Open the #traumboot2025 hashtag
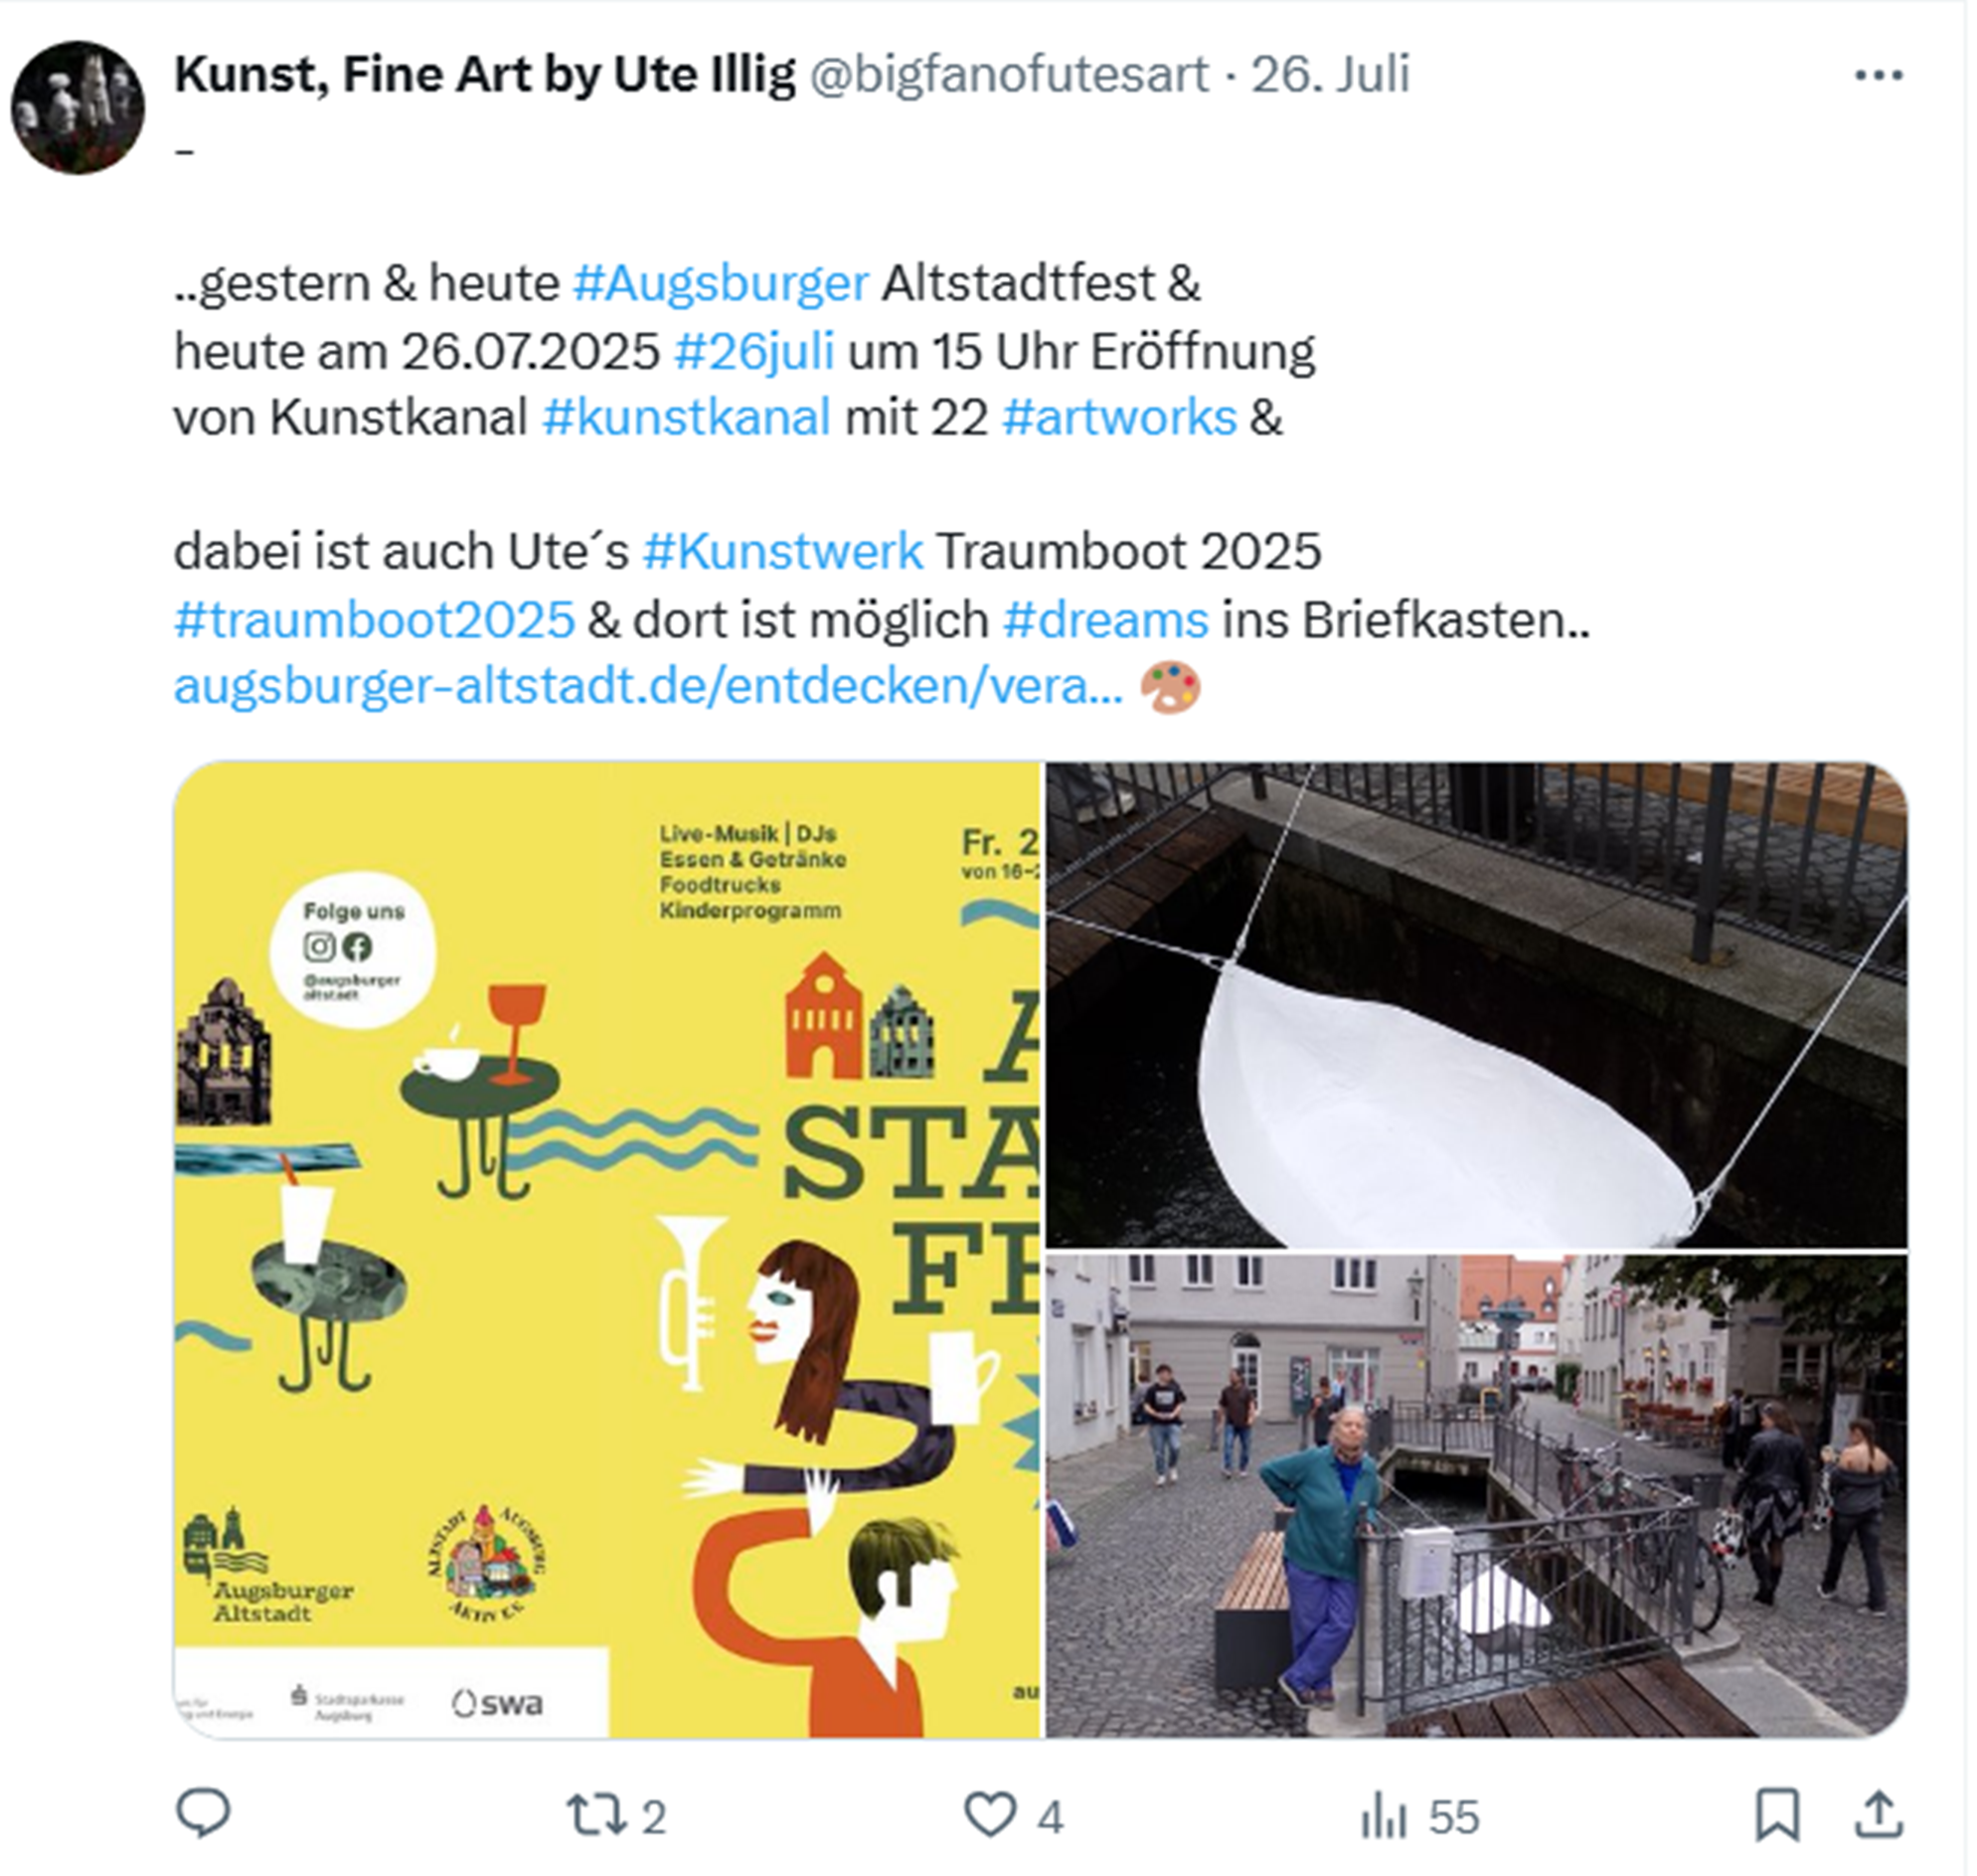The height and width of the screenshot is (1876, 1977). (x=375, y=619)
